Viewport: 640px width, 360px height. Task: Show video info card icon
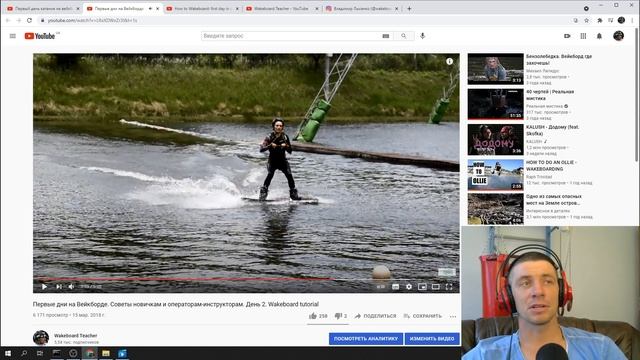click(x=449, y=61)
